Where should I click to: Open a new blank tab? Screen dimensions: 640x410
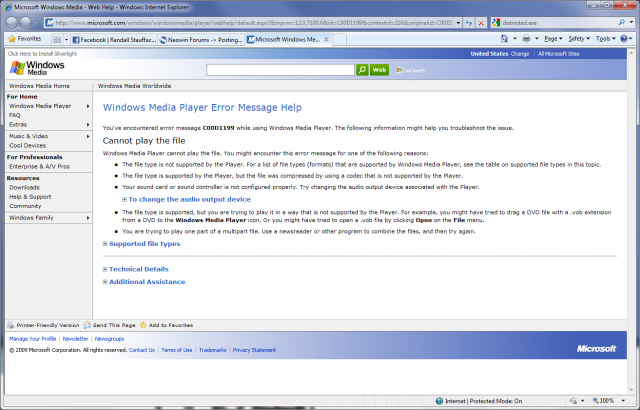pos(340,40)
